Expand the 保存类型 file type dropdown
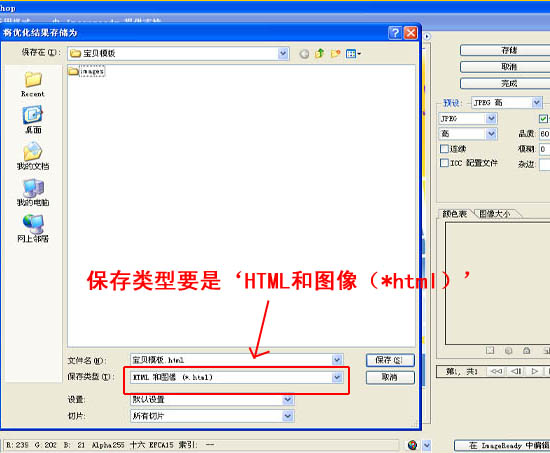This screenshot has width=550, height=453. [x=337, y=377]
